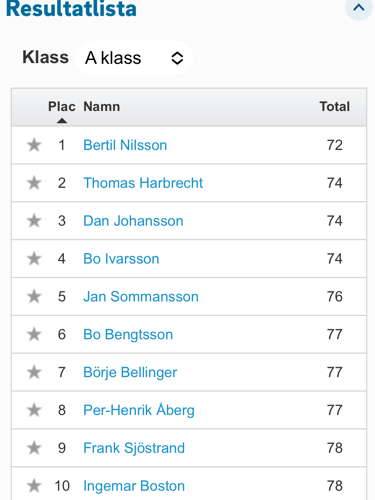Favorite Bertil Nilsson with the star icon
The width and height of the screenshot is (375, 500).
click(34, 145)
